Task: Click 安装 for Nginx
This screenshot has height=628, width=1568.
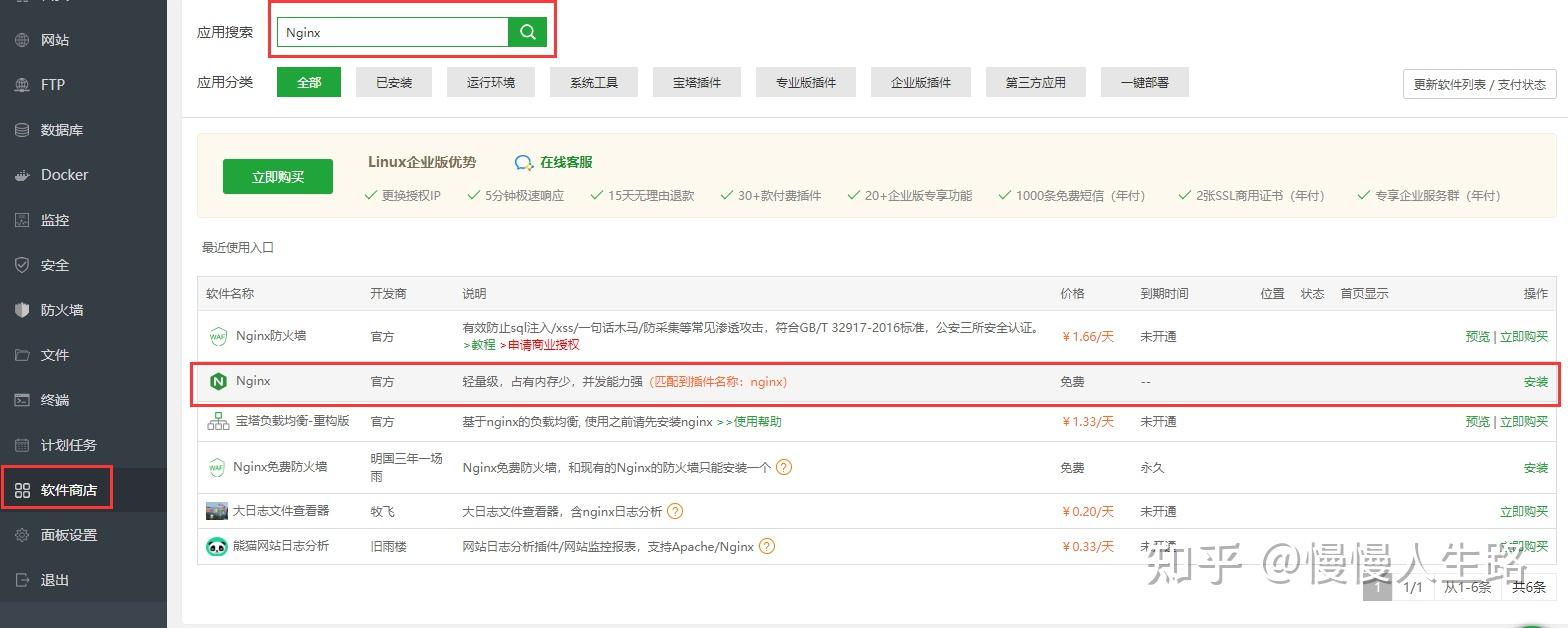Action: (1536, 382)
